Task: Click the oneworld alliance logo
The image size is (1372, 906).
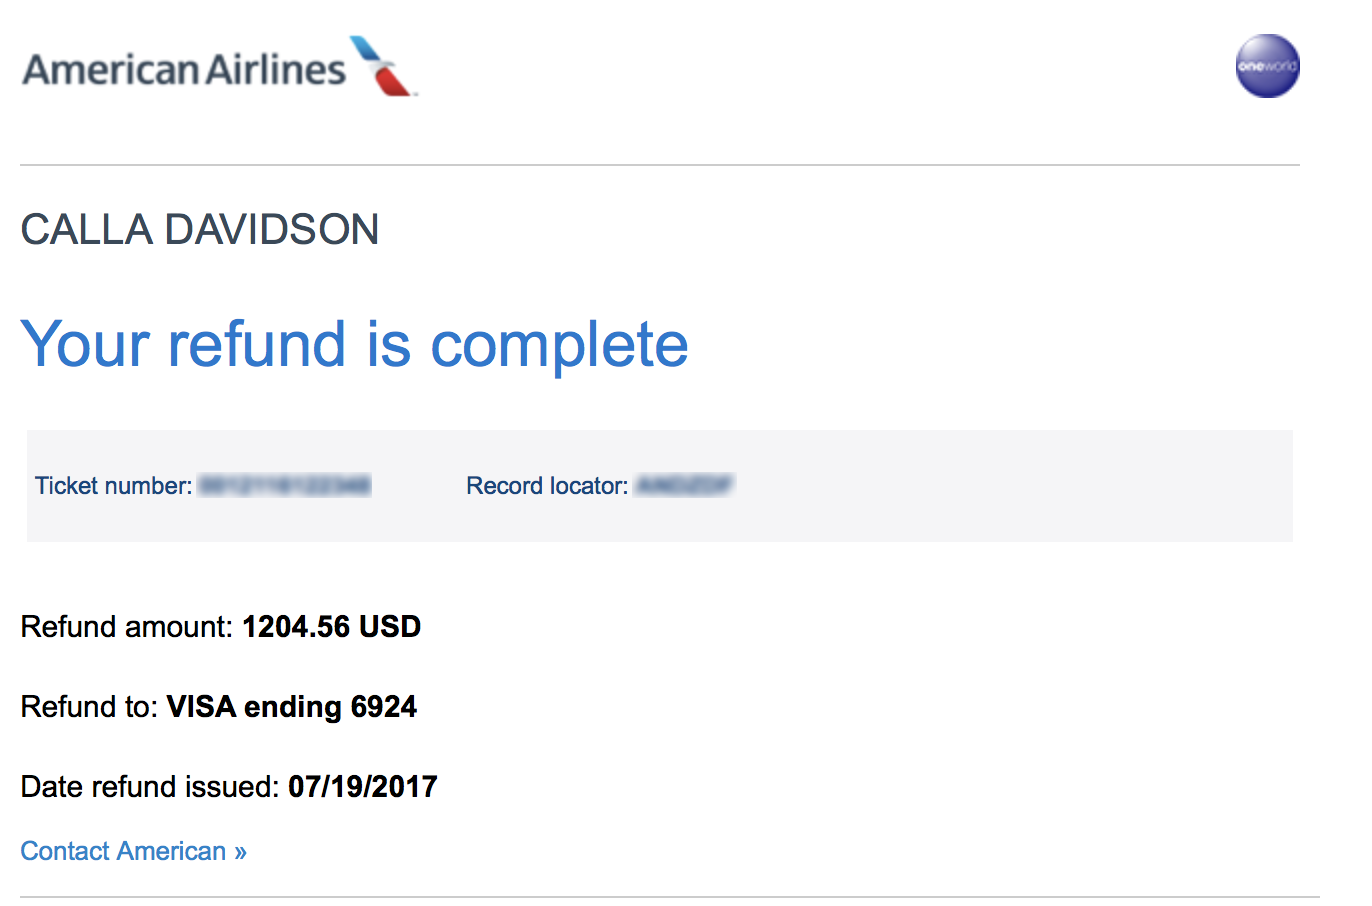Action: click(1267, 67)
